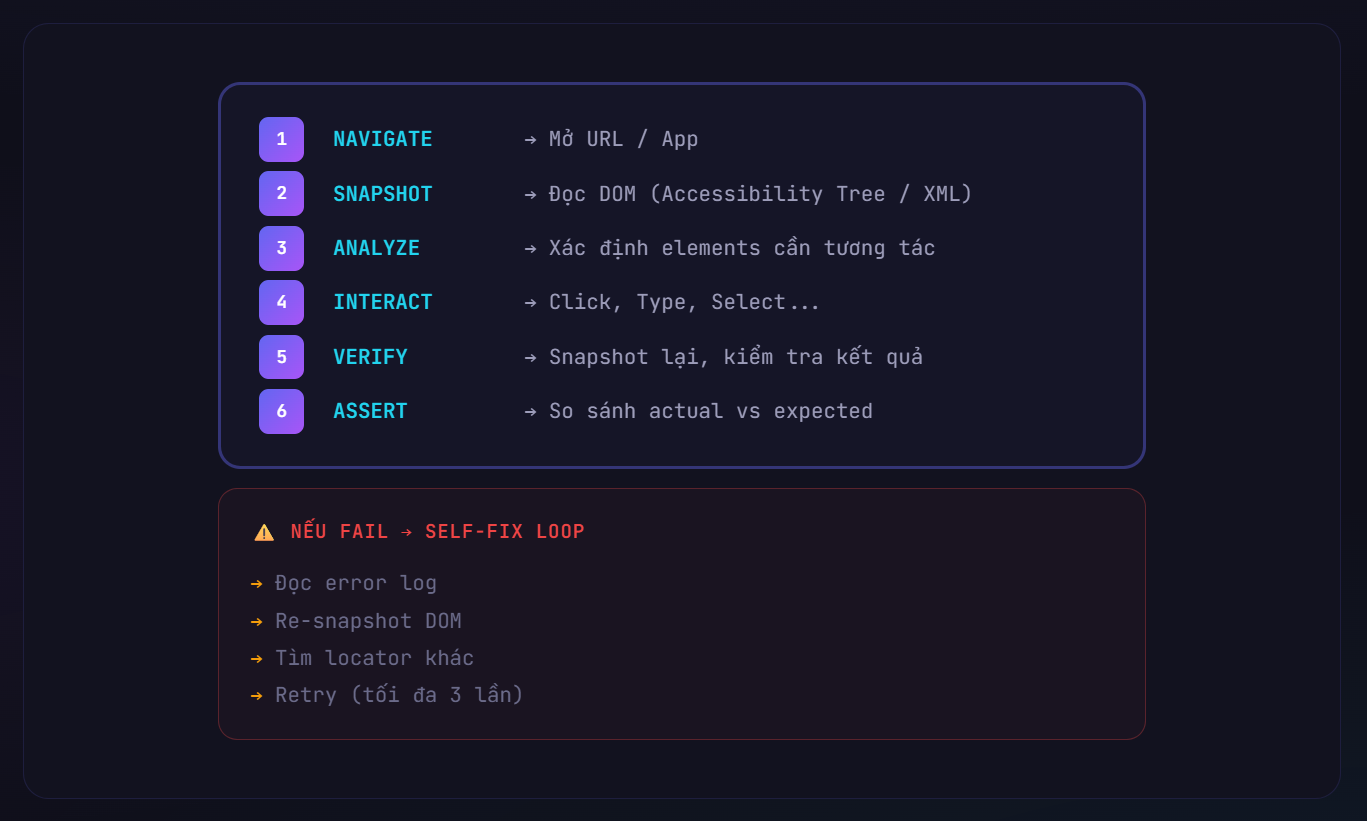Click the purple number 2 badge
Screen dimensions: 1367x821
tap(281, 193)
